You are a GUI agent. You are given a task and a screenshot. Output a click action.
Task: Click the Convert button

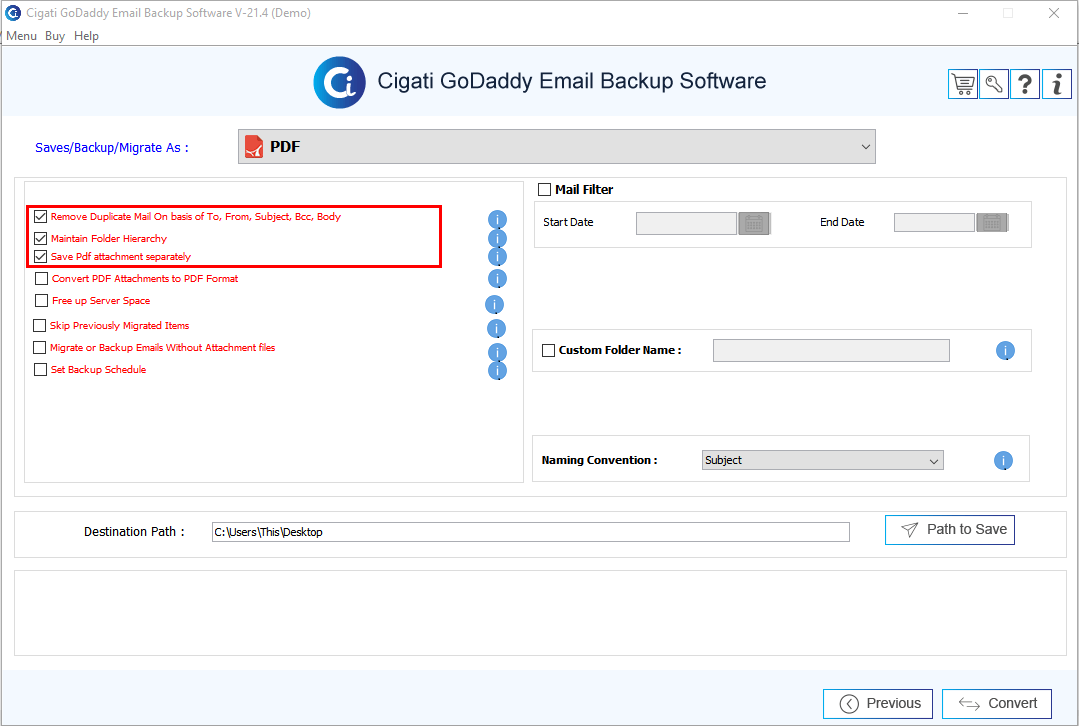[997, 704]
